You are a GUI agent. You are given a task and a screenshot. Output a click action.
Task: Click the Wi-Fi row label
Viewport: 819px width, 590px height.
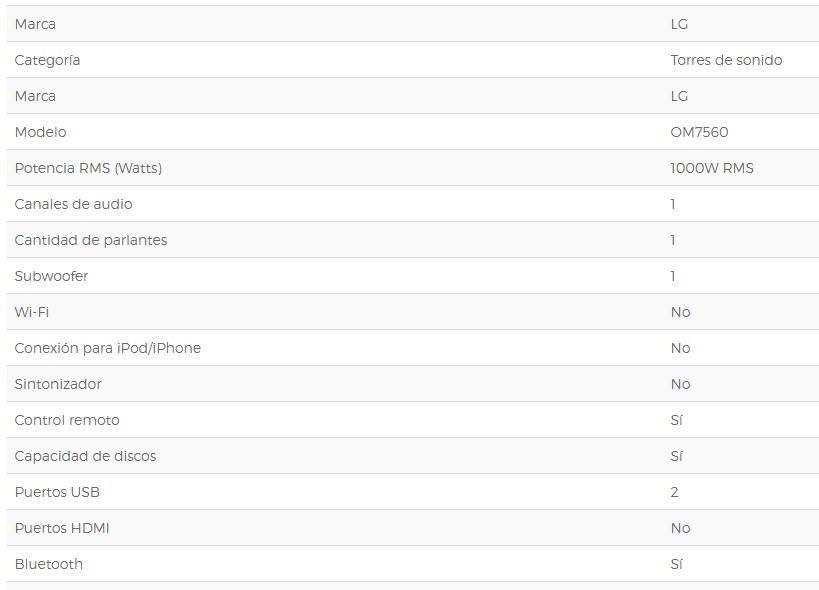coord(32,312)
